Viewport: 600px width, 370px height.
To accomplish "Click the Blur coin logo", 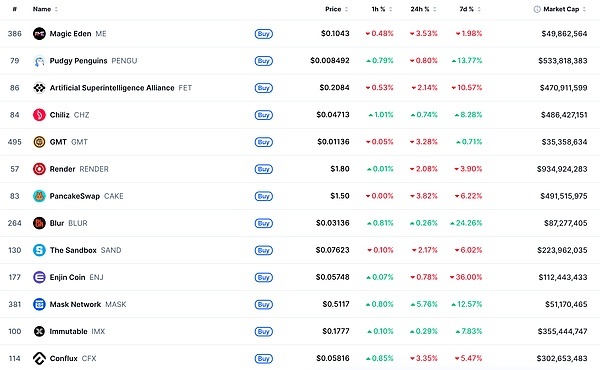I will tap(39, 223).
